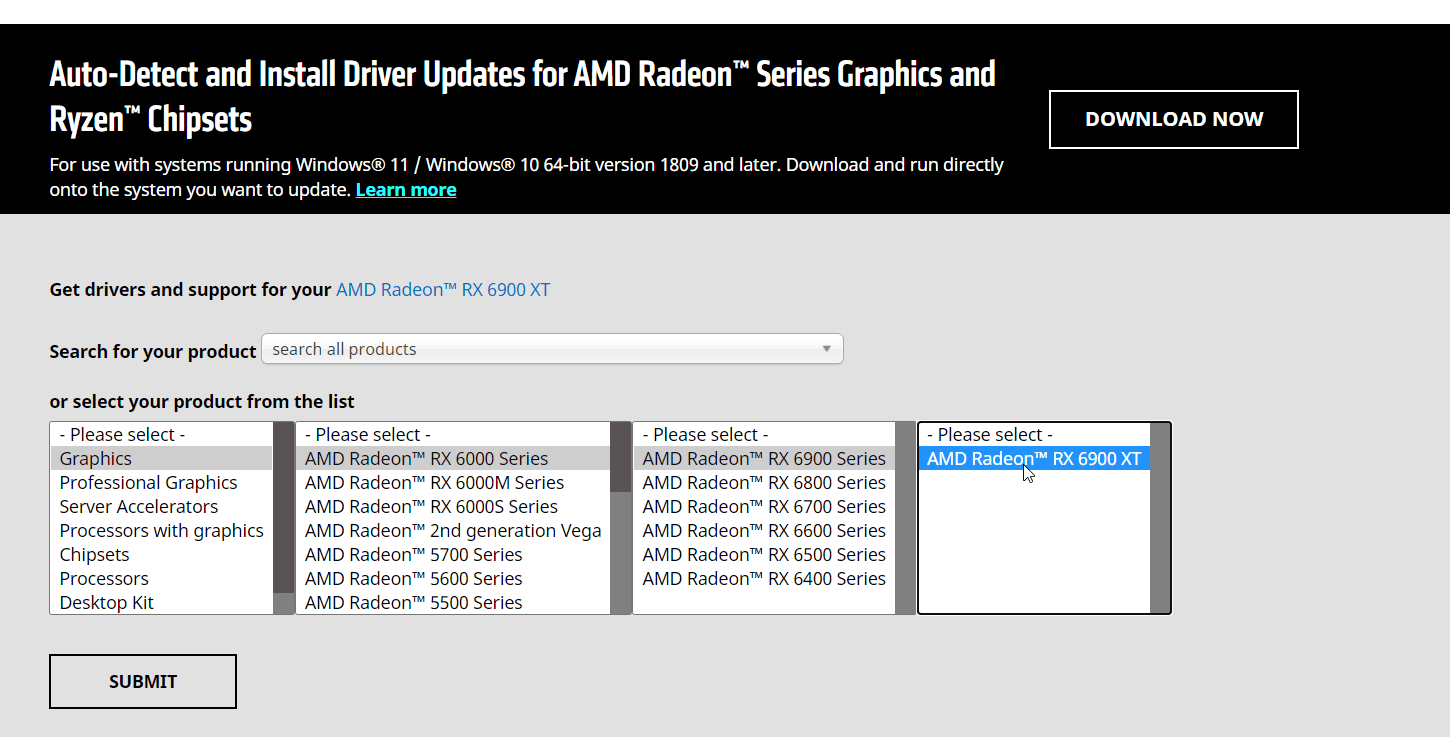
Task: Click the scrollbar of the first product list
Action: point(283,516)
